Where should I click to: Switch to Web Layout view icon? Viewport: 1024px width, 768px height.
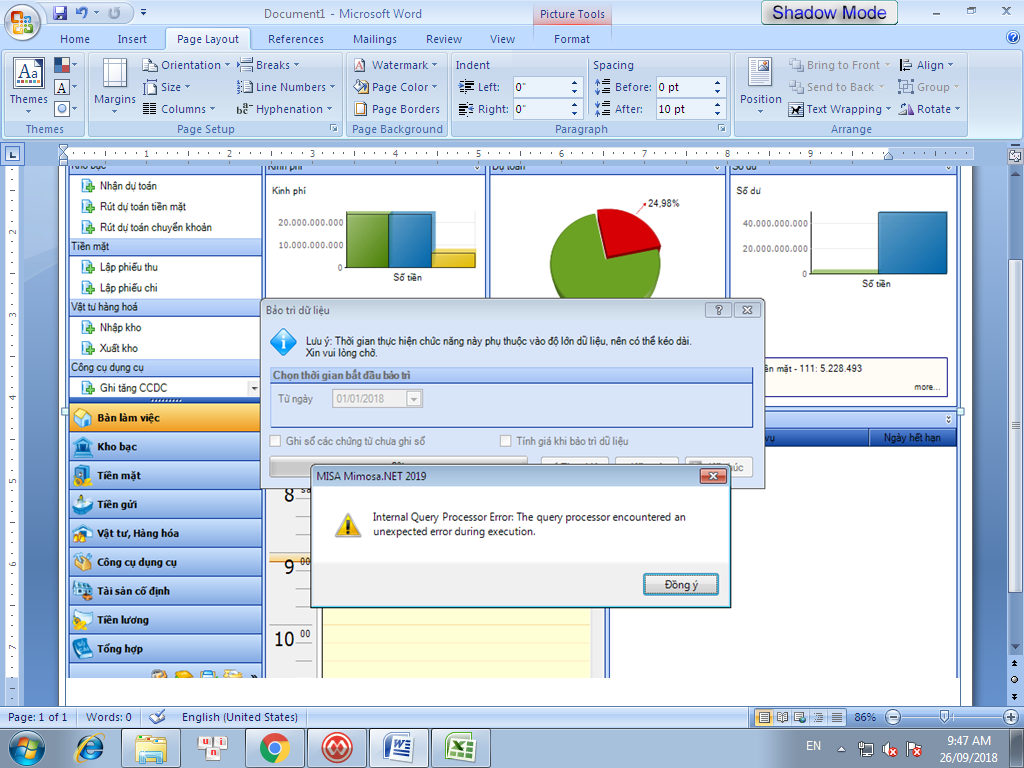(x=800, y=717)
